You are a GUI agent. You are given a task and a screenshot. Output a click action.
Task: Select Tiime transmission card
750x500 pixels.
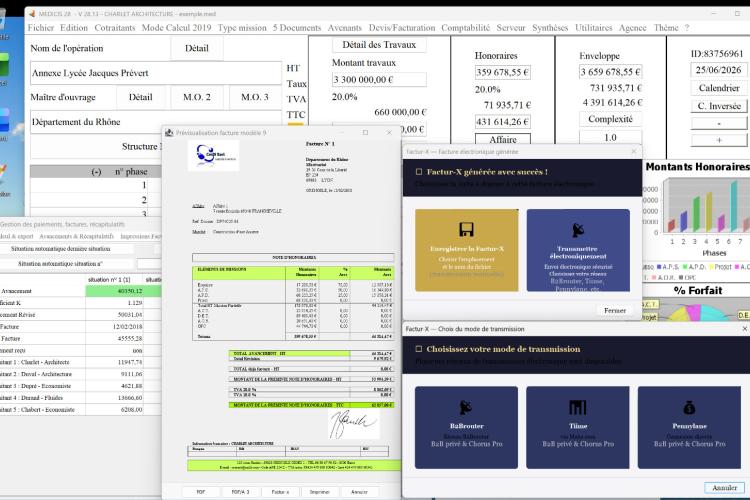click(578, 428)
